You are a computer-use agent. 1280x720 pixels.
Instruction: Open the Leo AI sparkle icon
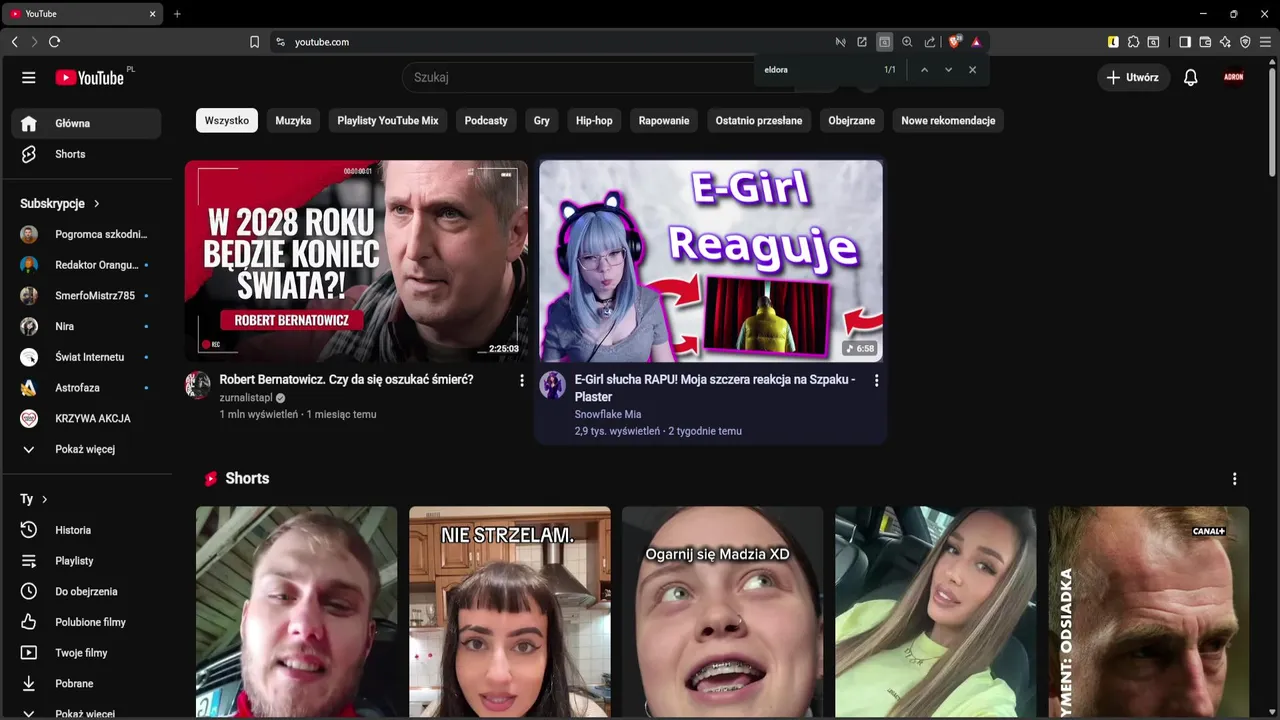[1225, 42]
